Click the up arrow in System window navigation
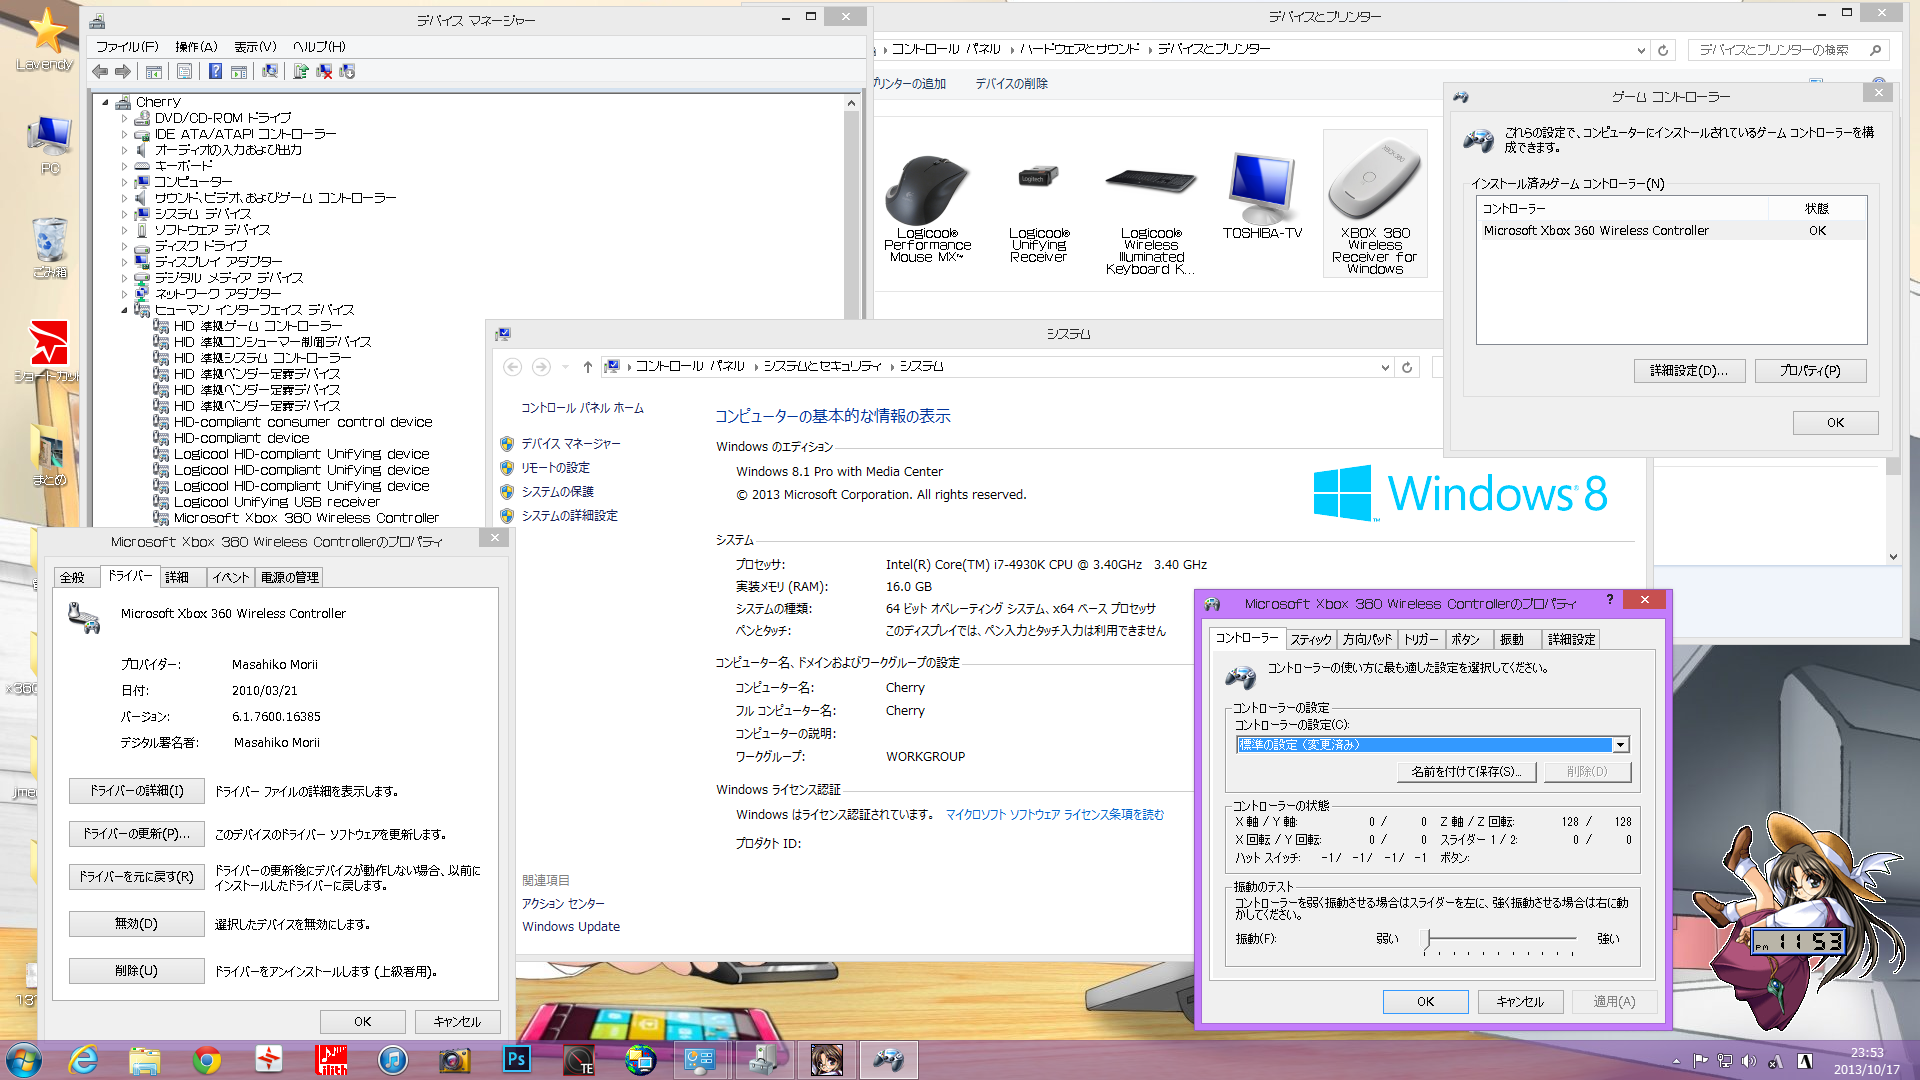1920x1080 pixels. 588,367
